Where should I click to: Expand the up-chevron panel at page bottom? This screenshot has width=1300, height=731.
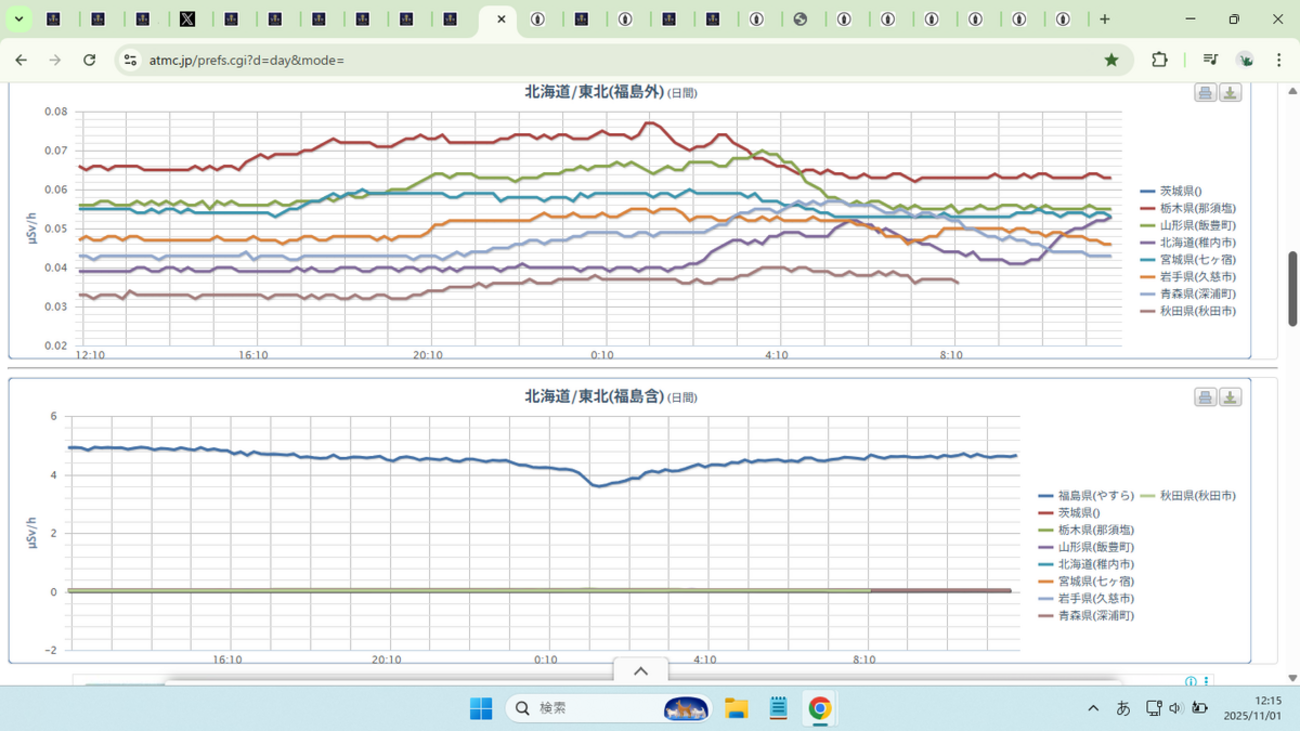641,671
